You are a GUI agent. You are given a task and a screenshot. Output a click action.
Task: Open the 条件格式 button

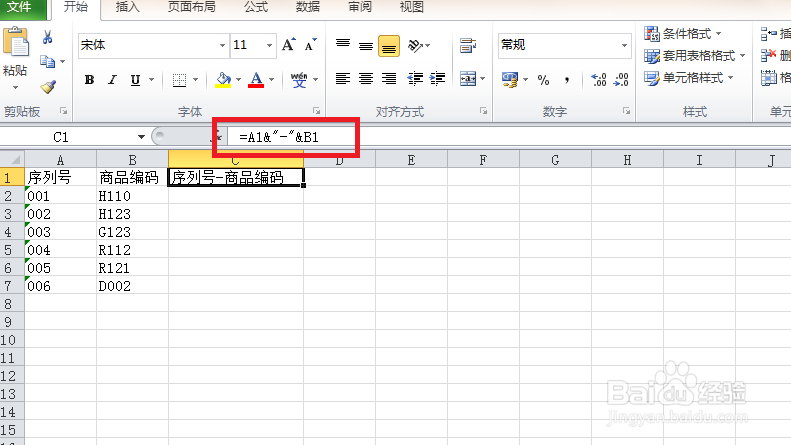pyautogui.click(x=683, y=34)
